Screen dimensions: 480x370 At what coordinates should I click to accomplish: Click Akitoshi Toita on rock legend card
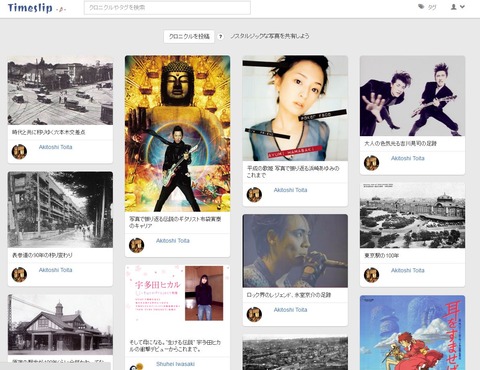point(290,310)
